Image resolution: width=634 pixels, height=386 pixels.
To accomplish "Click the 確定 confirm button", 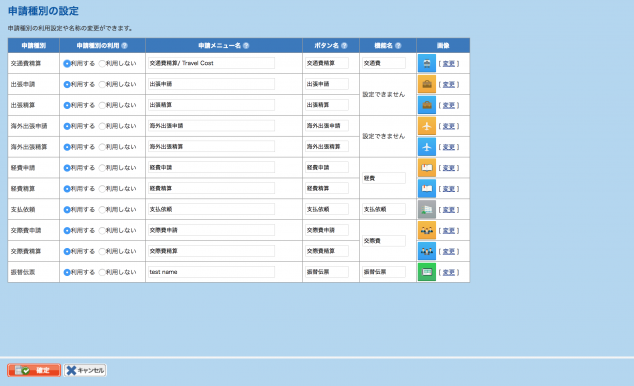I will [34, 370].
